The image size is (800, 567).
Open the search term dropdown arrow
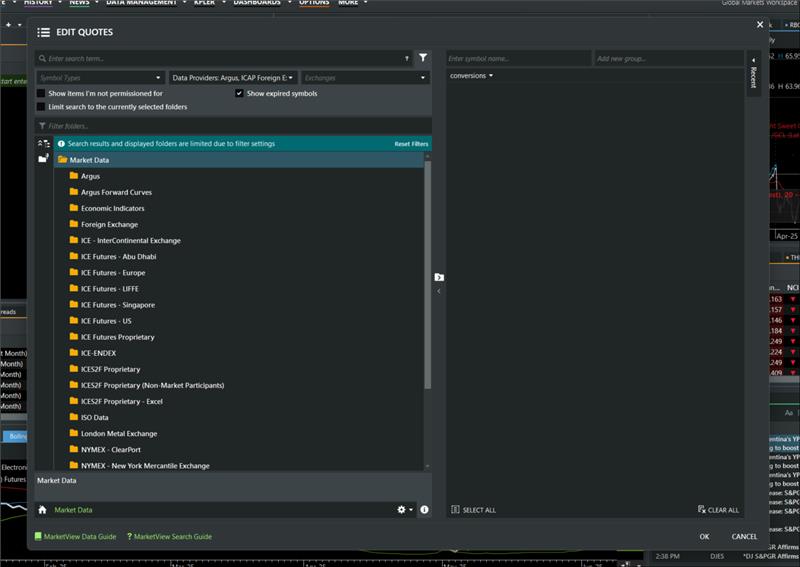(407, 59)
